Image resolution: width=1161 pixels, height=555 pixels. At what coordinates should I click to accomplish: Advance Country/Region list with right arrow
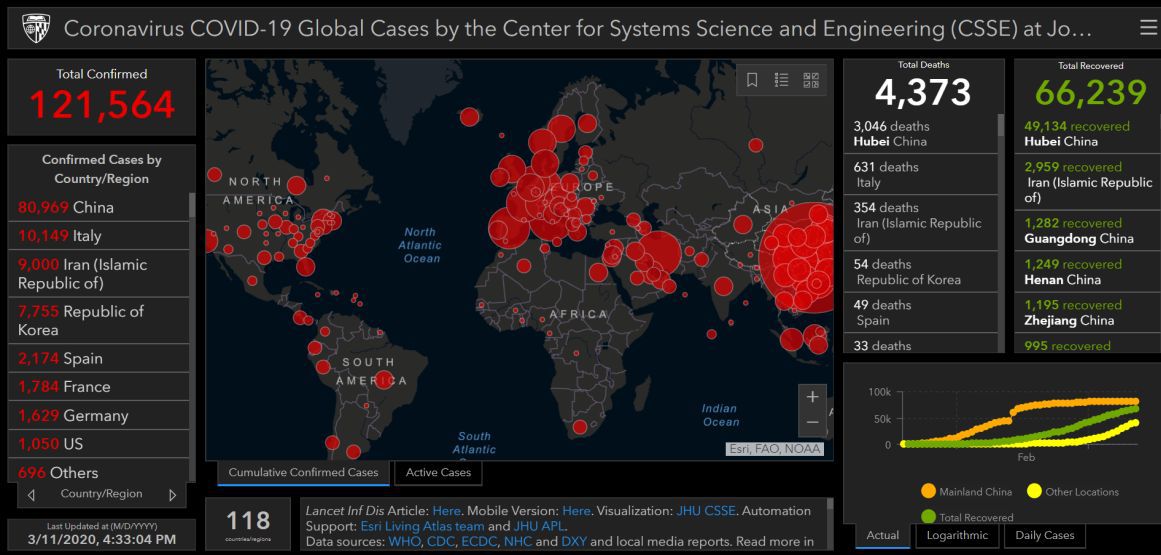pyautogui.click(x=172, y=495)
